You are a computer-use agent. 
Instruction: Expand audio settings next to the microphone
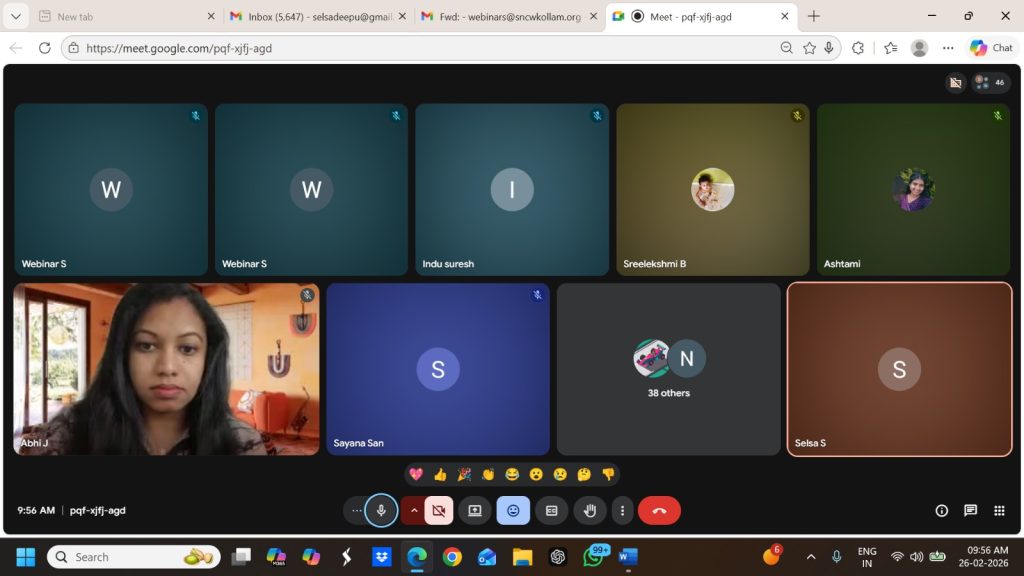pyautogui.click(x=356, y=510)
